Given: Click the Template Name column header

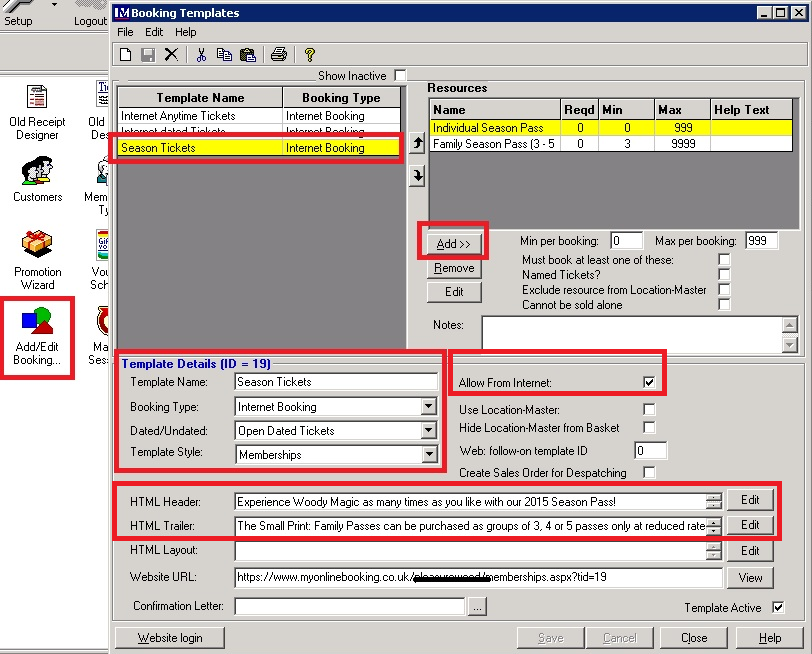Looking at the screenshot, I should pos(200,98).
